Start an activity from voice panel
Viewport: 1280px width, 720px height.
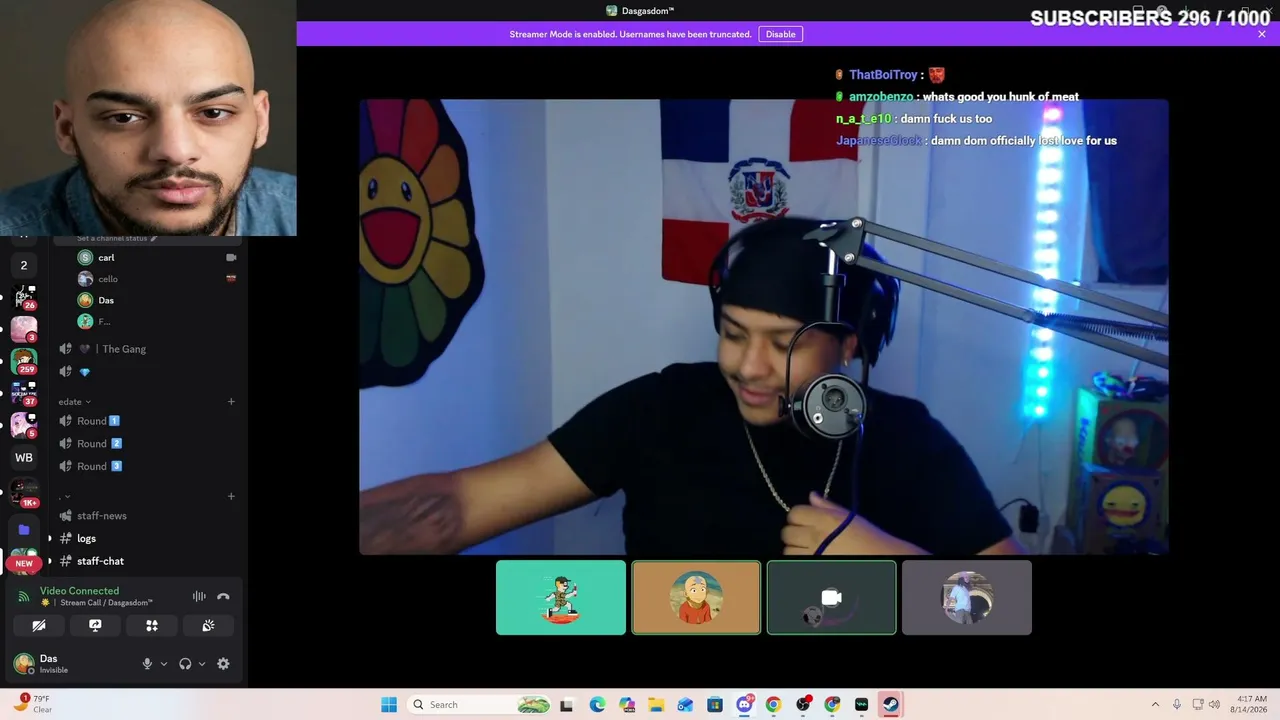click(x=152, y=625)
